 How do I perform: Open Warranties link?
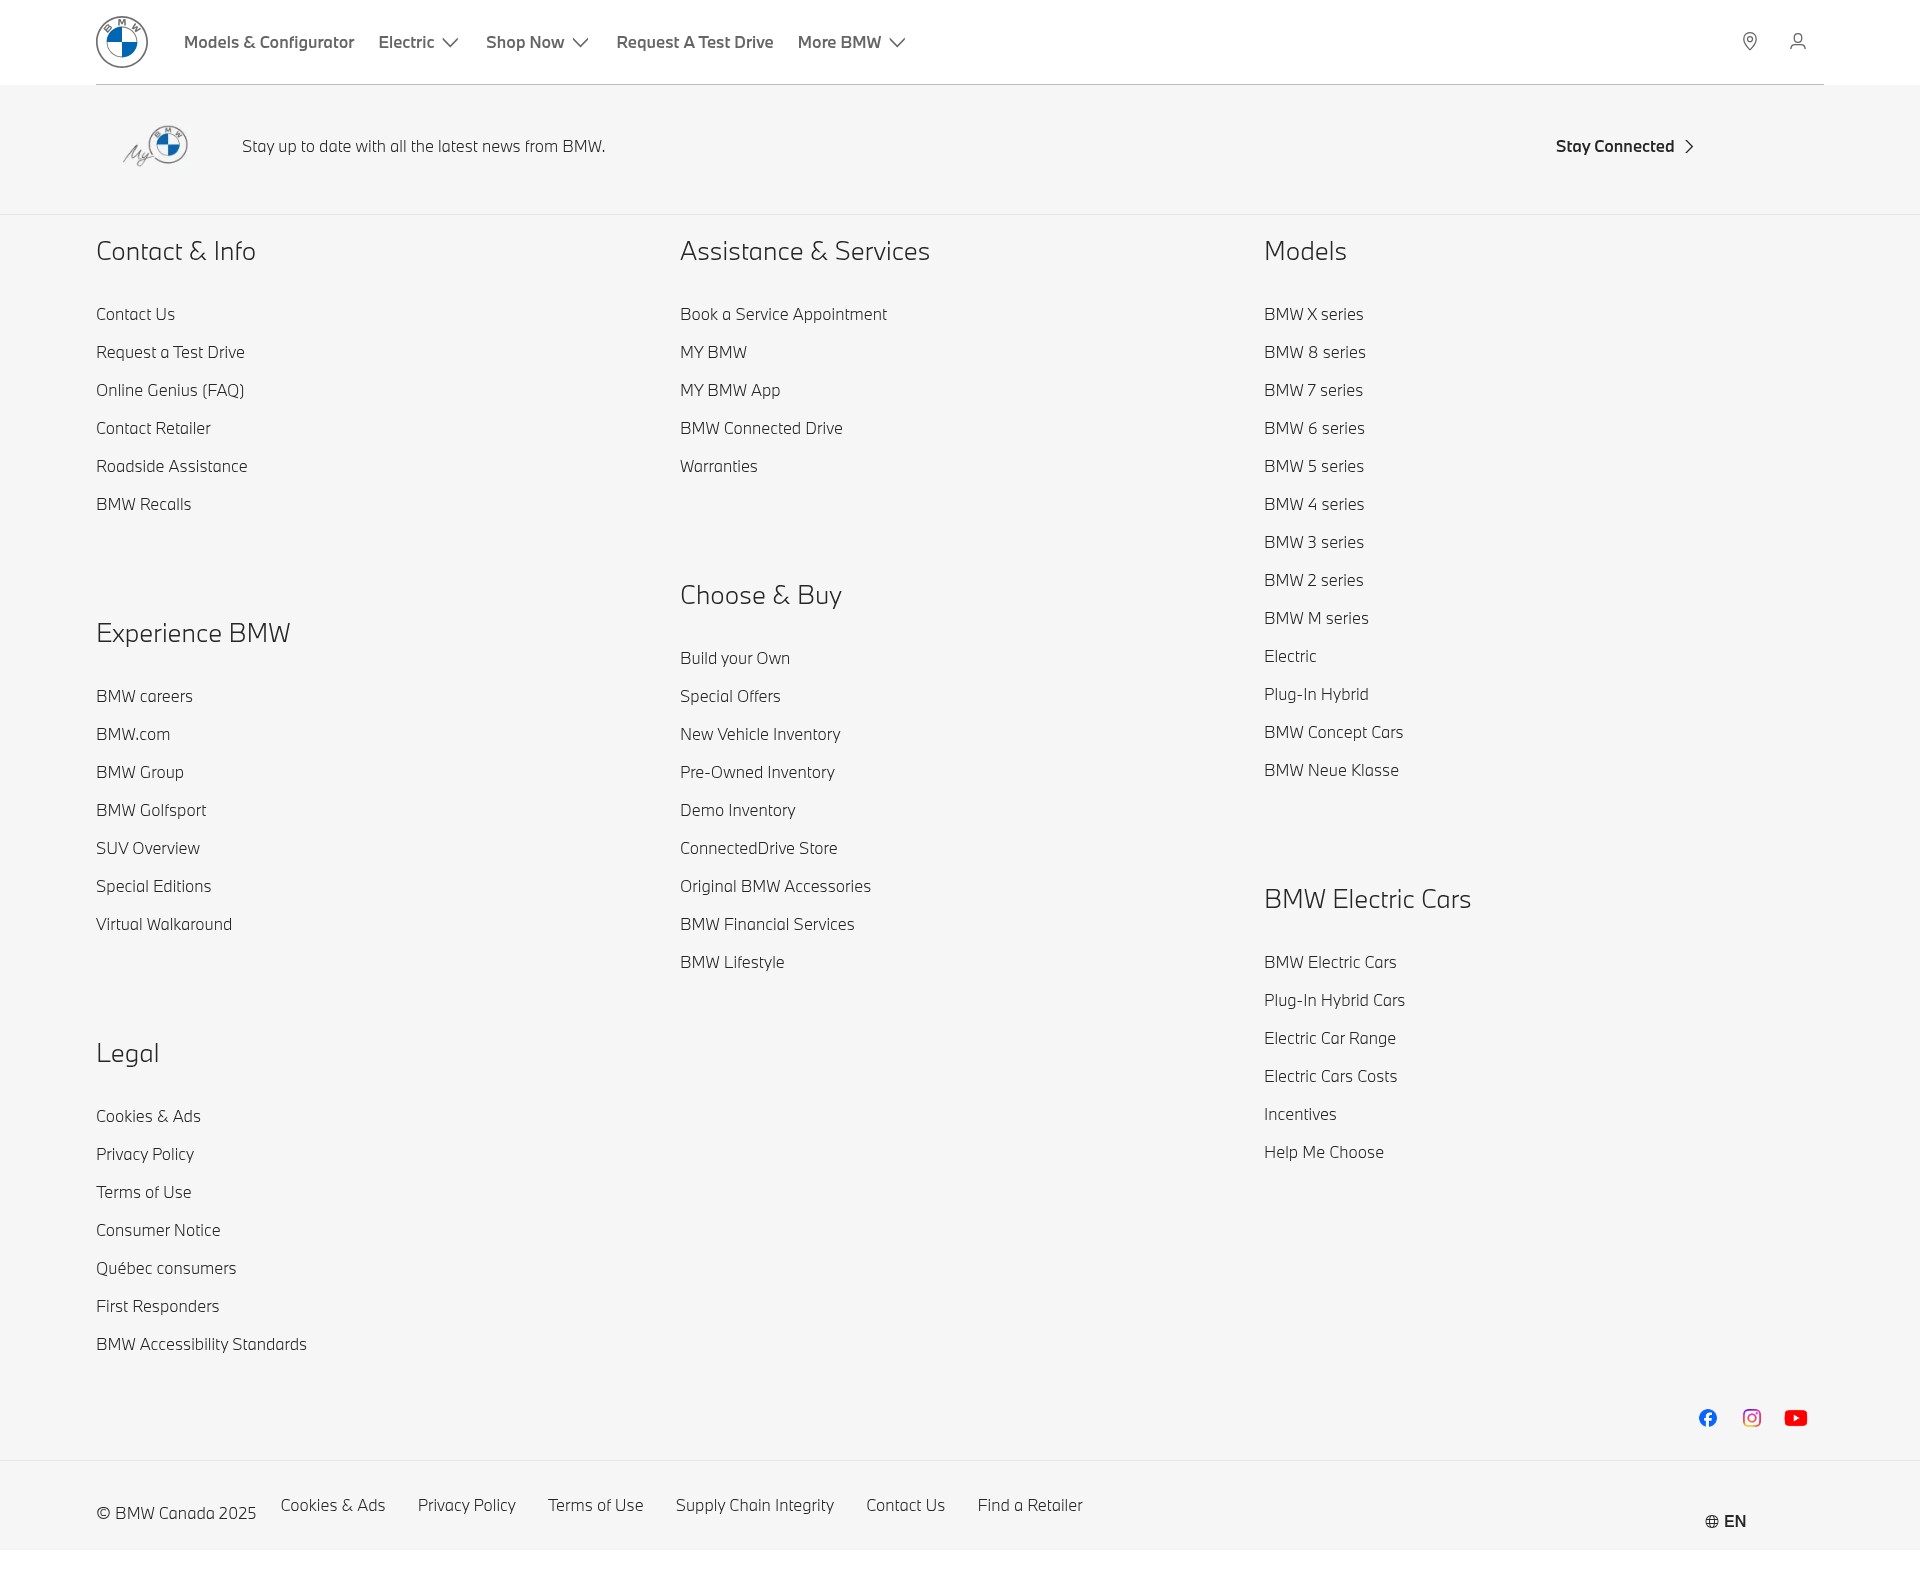point(718,466)
